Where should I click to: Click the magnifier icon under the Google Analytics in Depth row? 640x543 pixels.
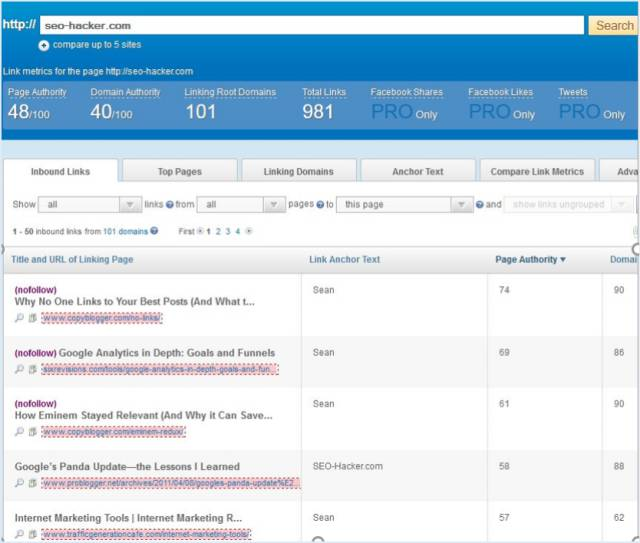(x=19, y=369)
